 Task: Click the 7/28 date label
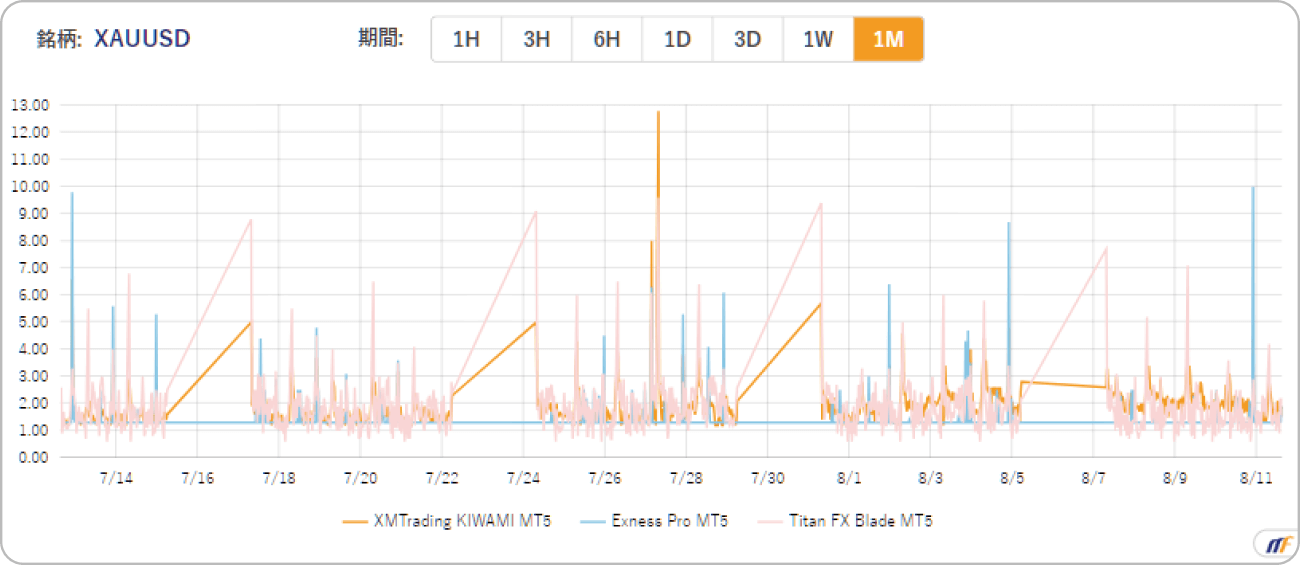[x=686, y=478]
